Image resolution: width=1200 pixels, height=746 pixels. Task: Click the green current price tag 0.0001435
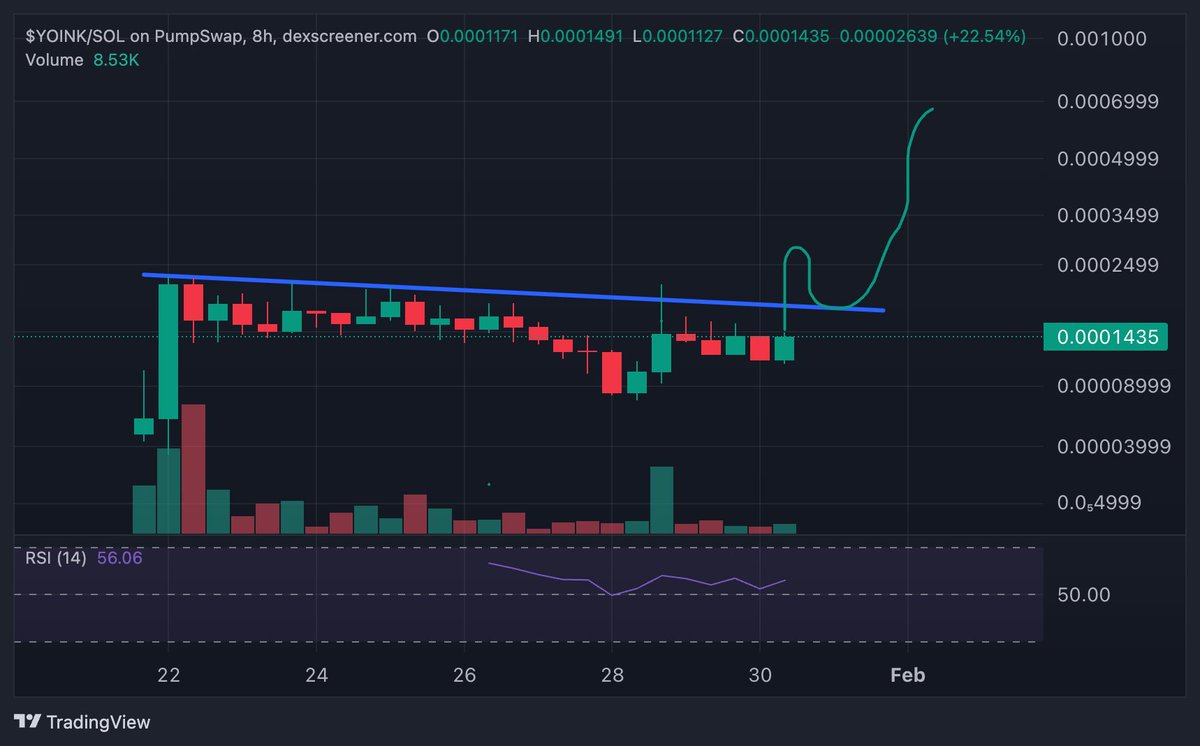tap(1104, 337)
